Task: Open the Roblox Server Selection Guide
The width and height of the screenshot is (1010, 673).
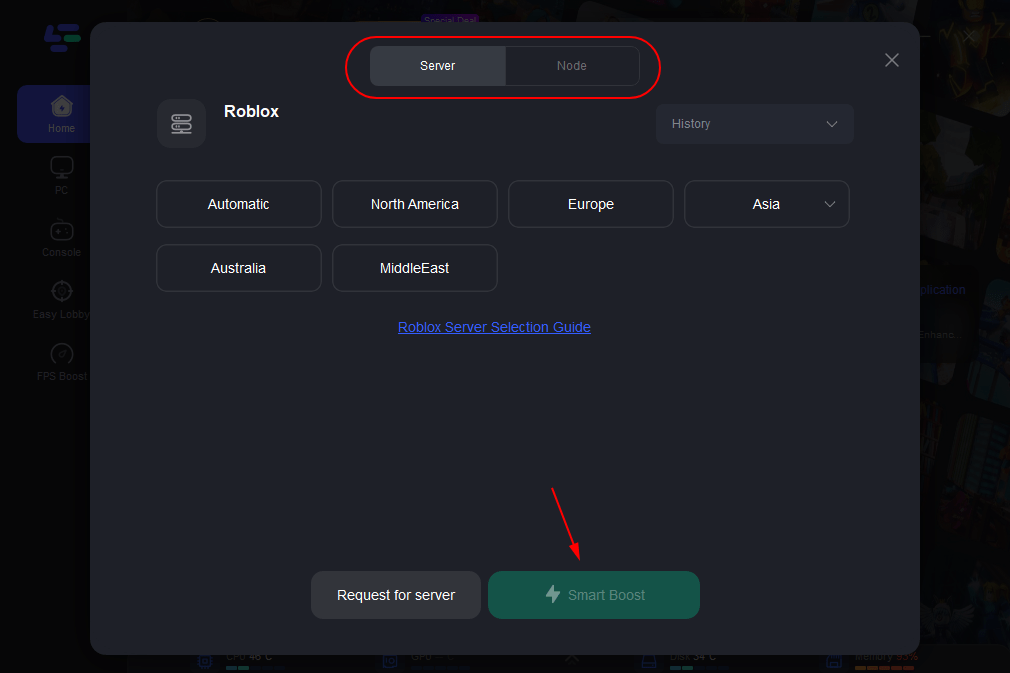Action: point(494,327)
